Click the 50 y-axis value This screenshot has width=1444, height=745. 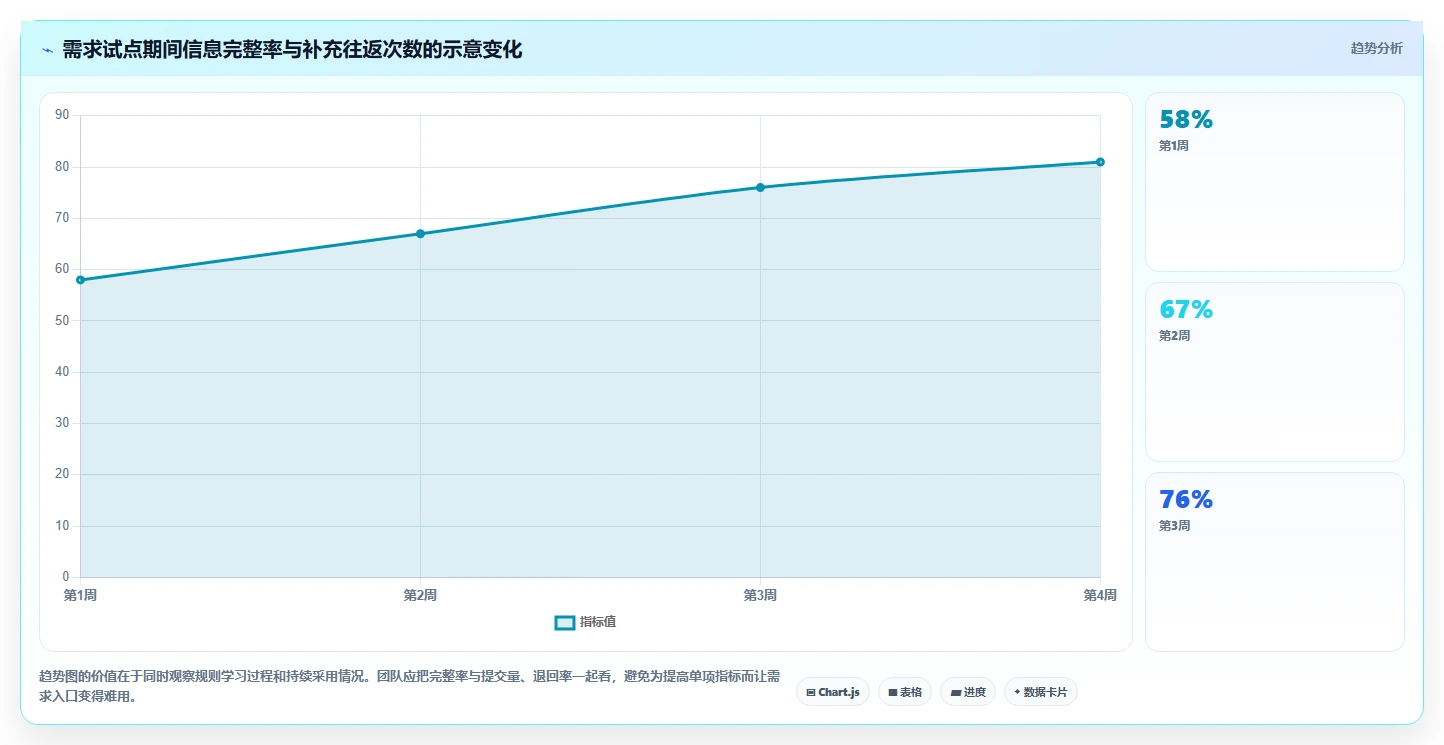(62, 320)
